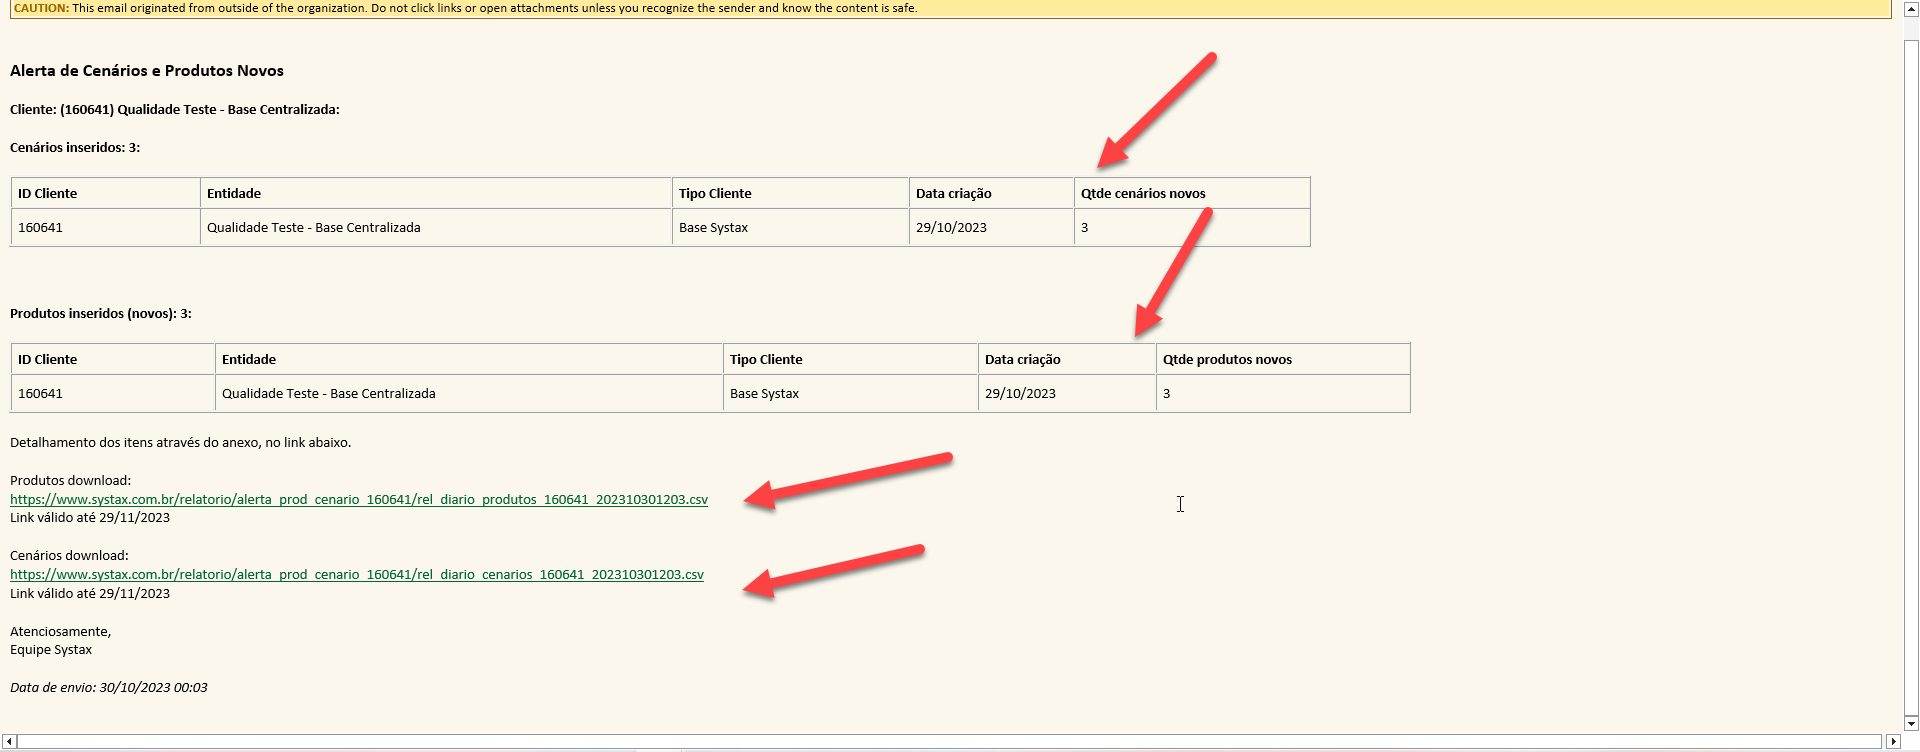This screenshot has height=752, width=1920.
Task: Click 'Base Systax' cell in the produtos table
Action: [x=764, y=393]
